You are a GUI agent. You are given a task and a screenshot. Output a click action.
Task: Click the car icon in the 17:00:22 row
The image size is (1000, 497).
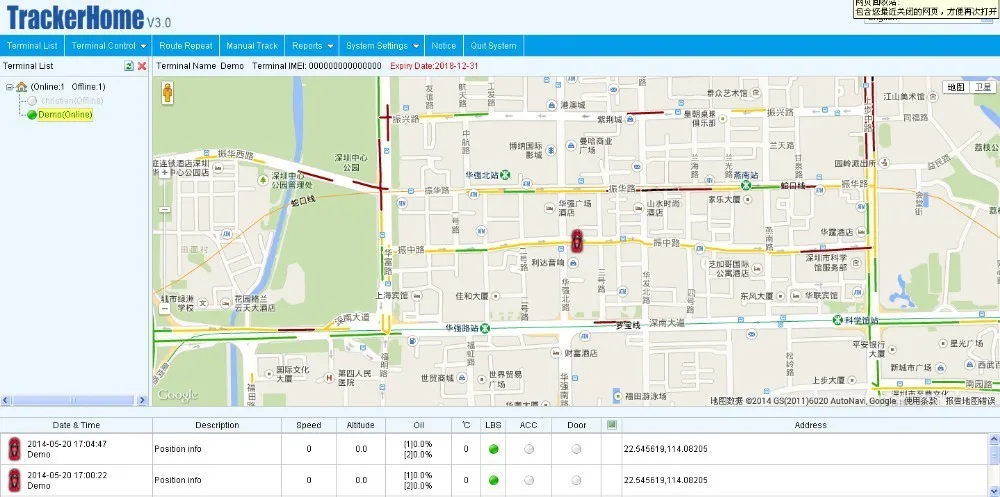[x=14, y=480]
